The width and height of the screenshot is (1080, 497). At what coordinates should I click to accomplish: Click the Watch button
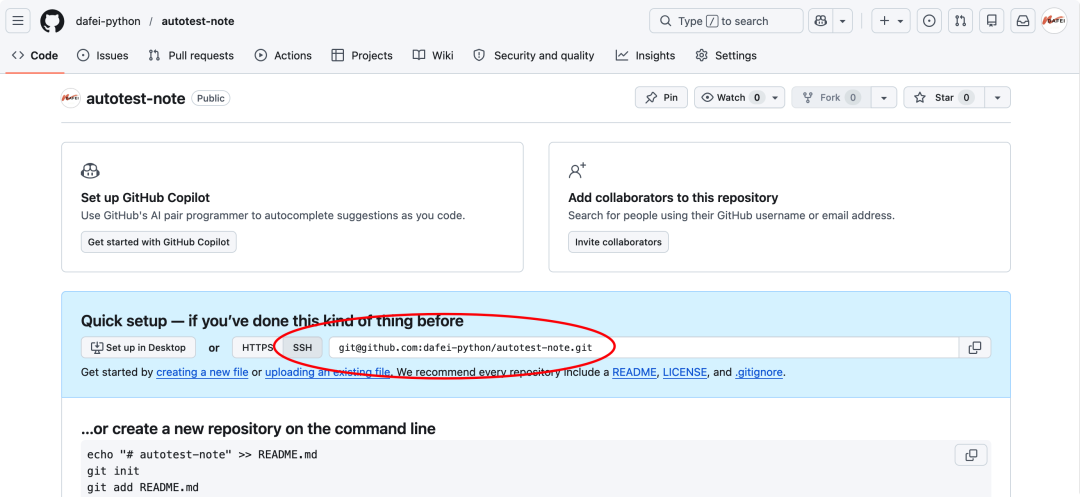[731, 98]
